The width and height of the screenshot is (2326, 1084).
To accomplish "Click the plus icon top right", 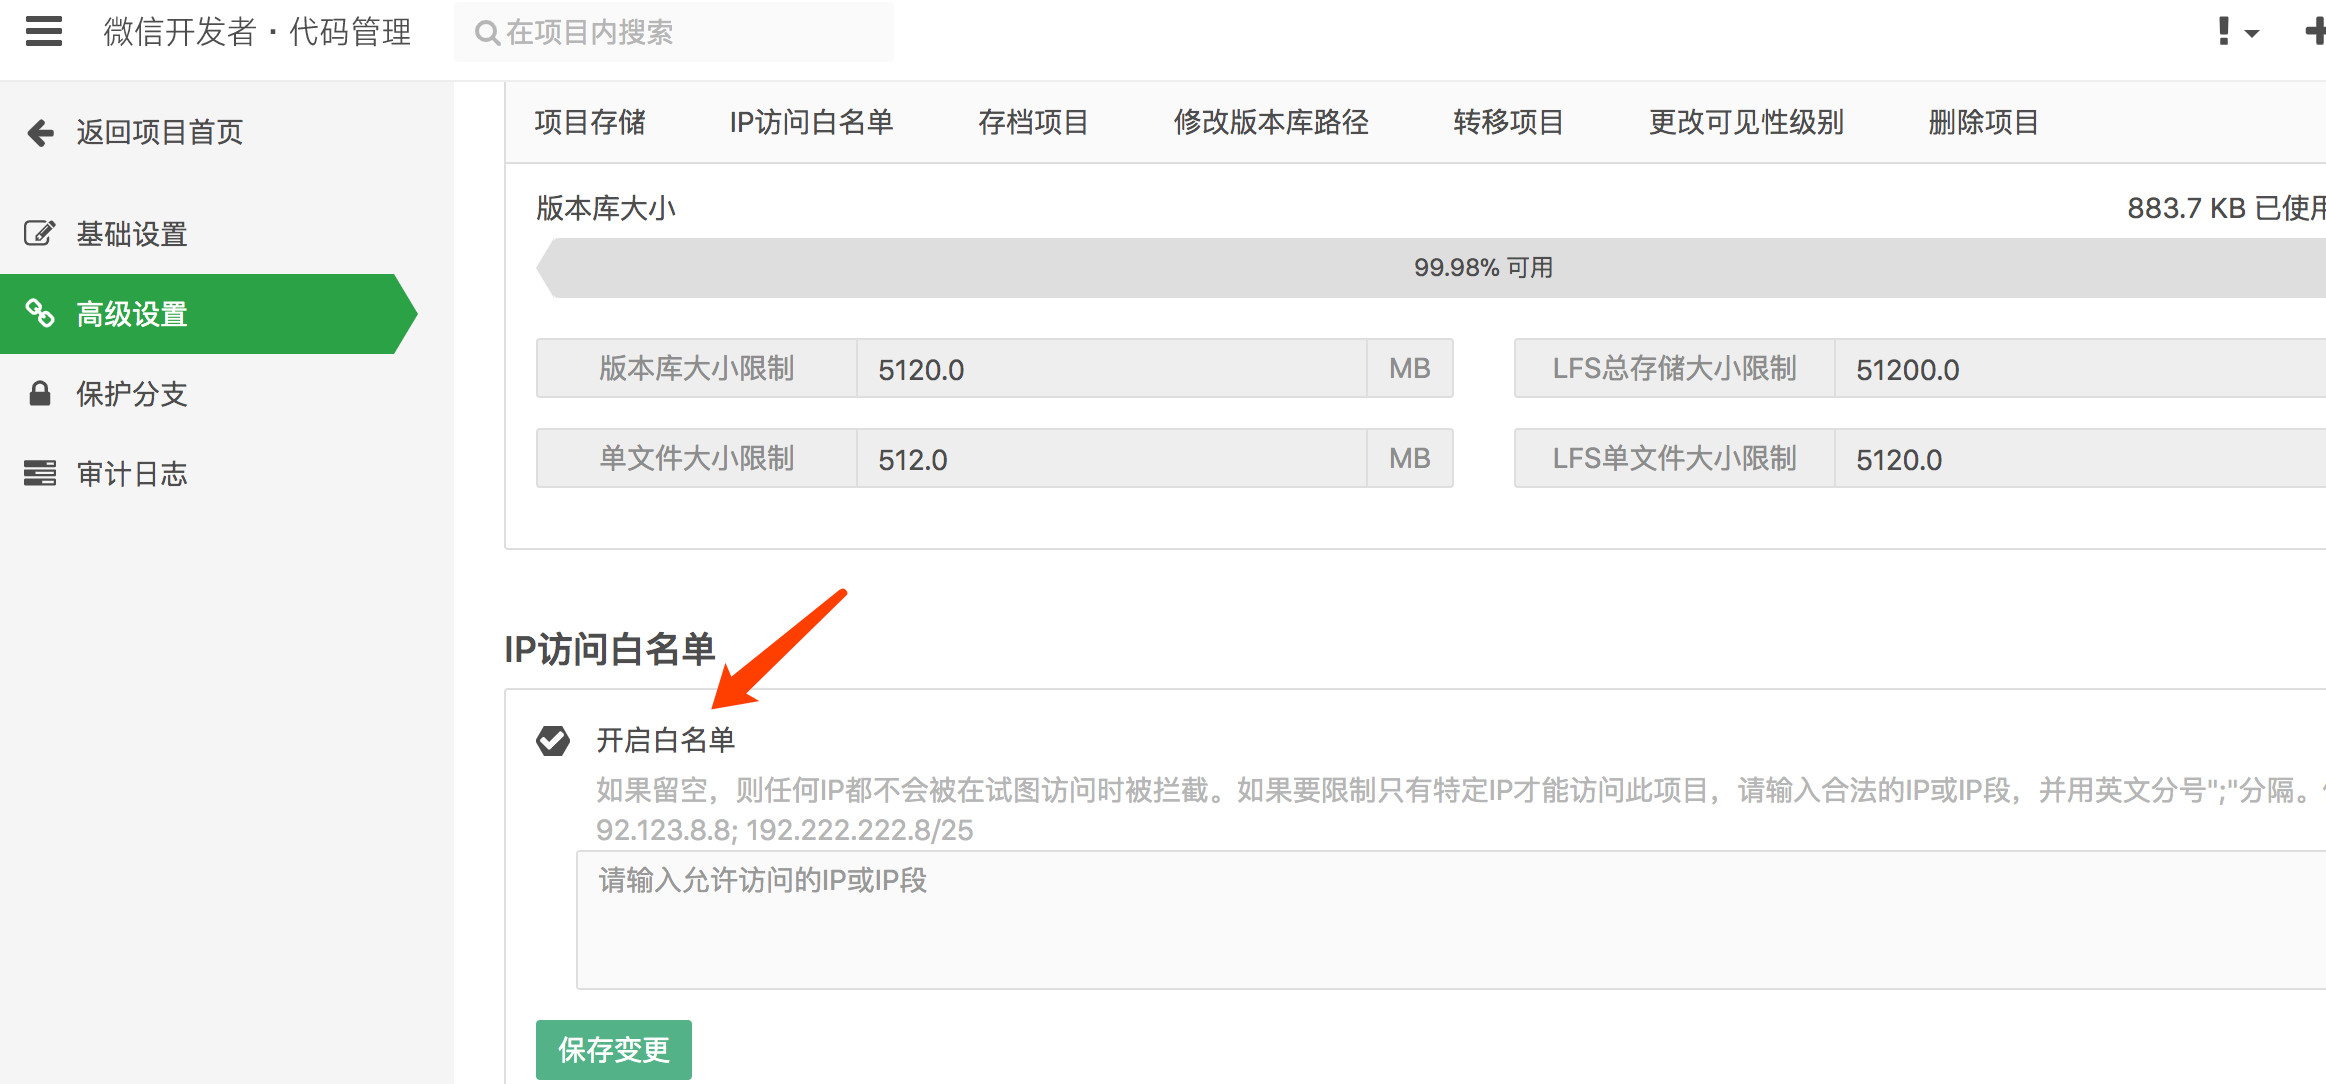I will coord(2313,31).
